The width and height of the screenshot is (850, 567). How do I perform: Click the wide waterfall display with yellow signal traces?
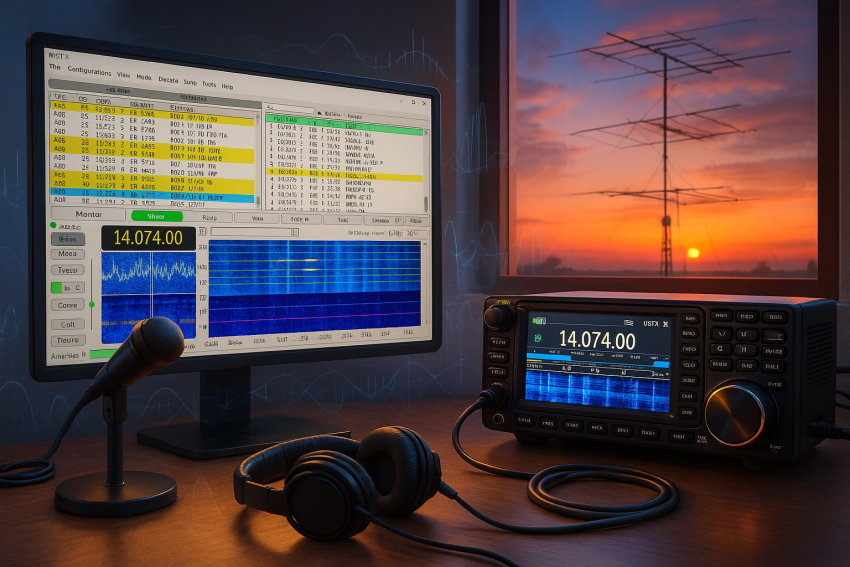pos(314,287)
